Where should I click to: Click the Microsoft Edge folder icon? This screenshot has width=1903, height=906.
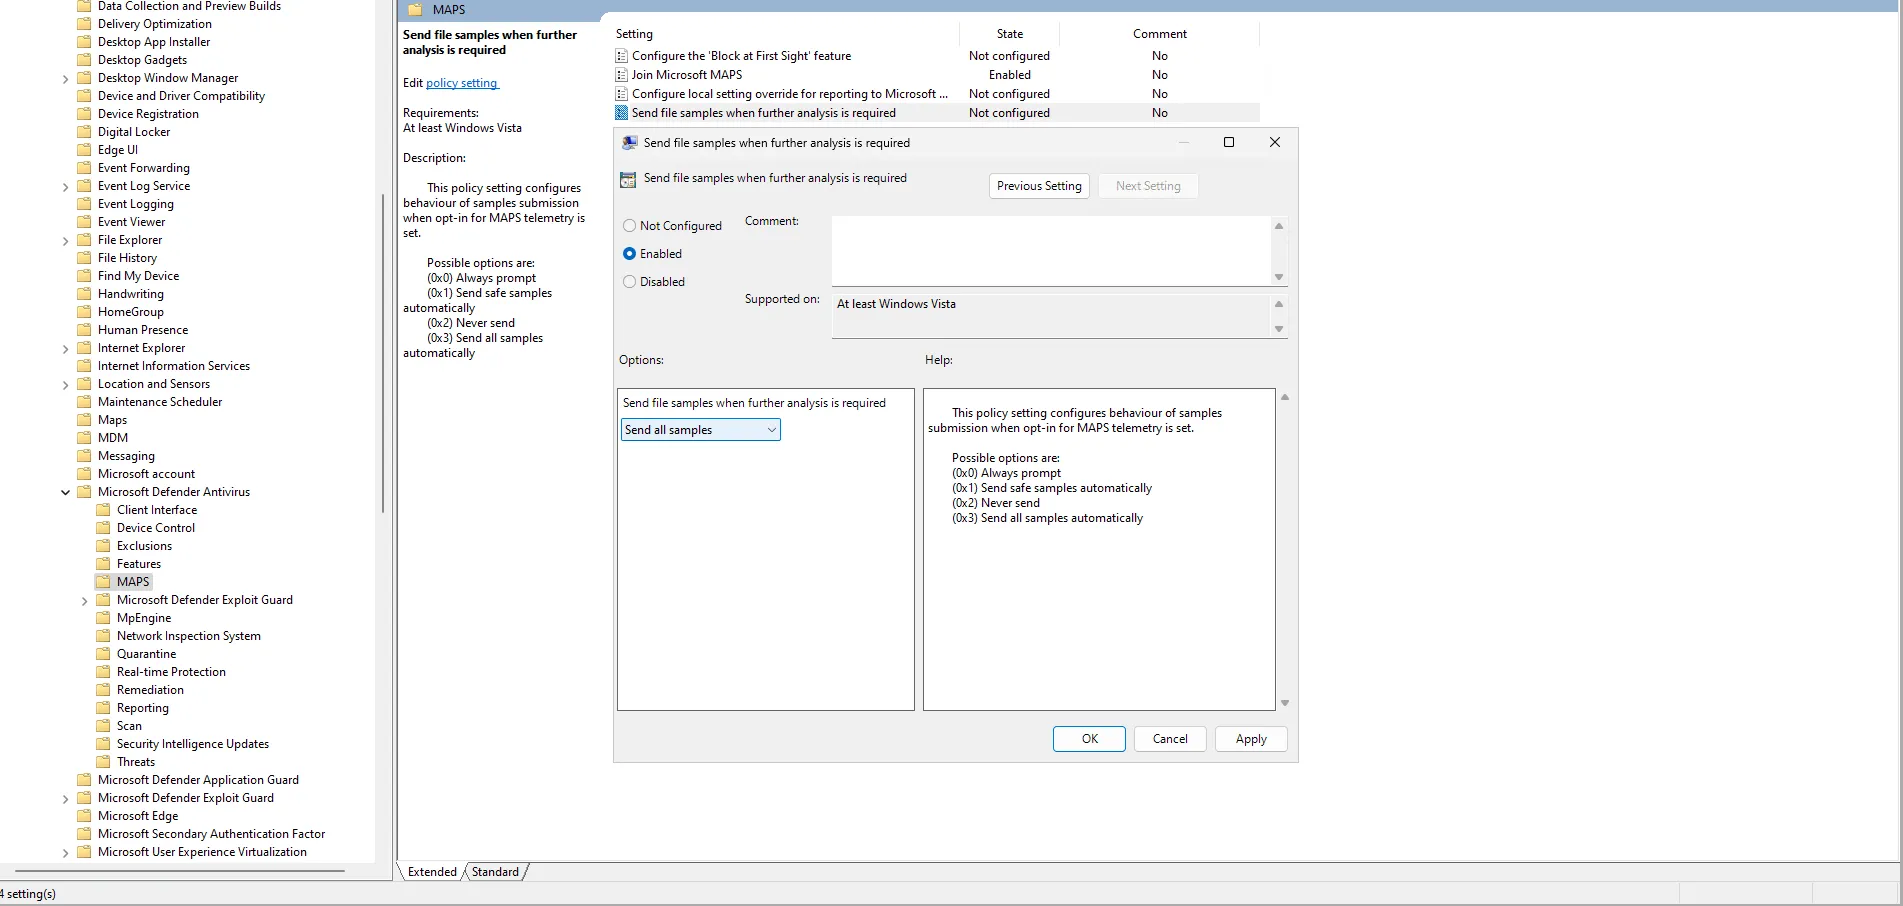point(84,816)
